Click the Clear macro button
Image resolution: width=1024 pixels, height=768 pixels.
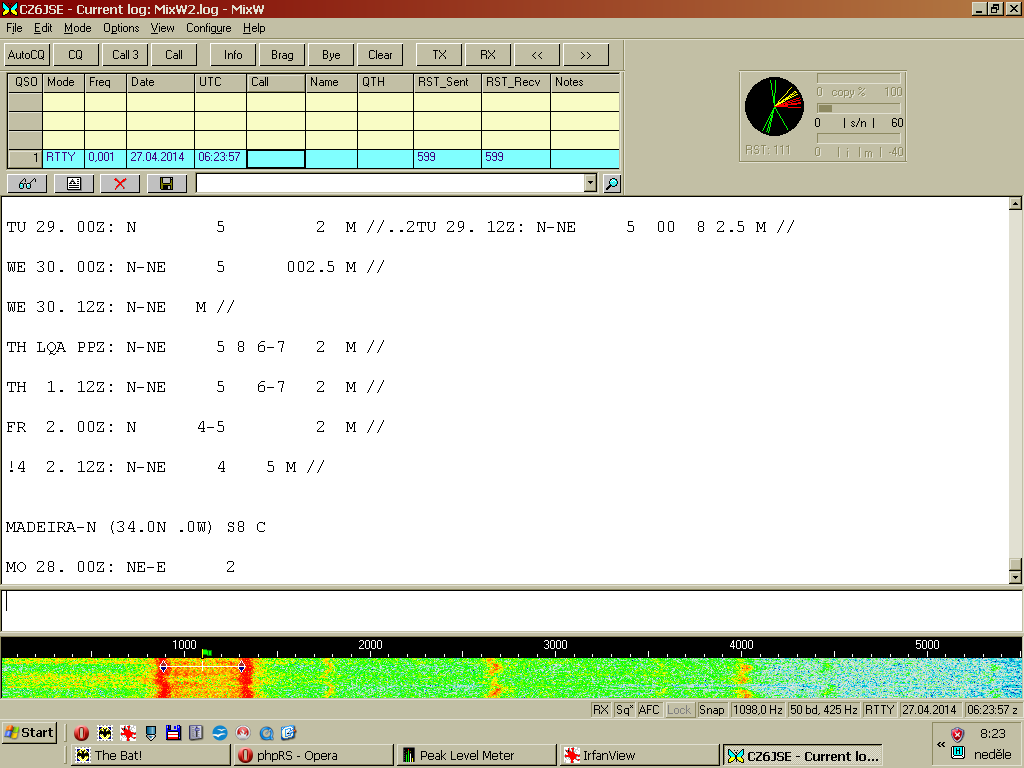click(380, 55)
